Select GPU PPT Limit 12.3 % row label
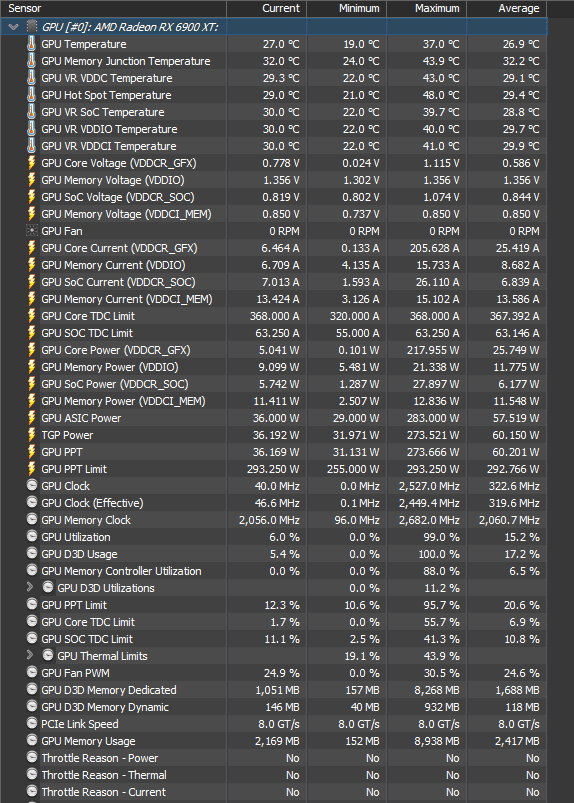 74,605
